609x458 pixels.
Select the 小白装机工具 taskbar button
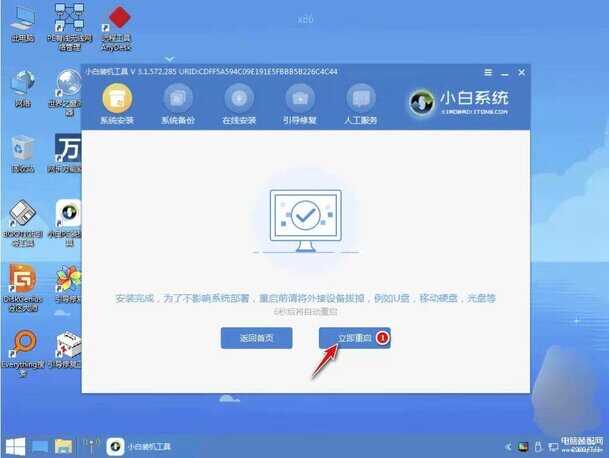click(x=139, y=446)
